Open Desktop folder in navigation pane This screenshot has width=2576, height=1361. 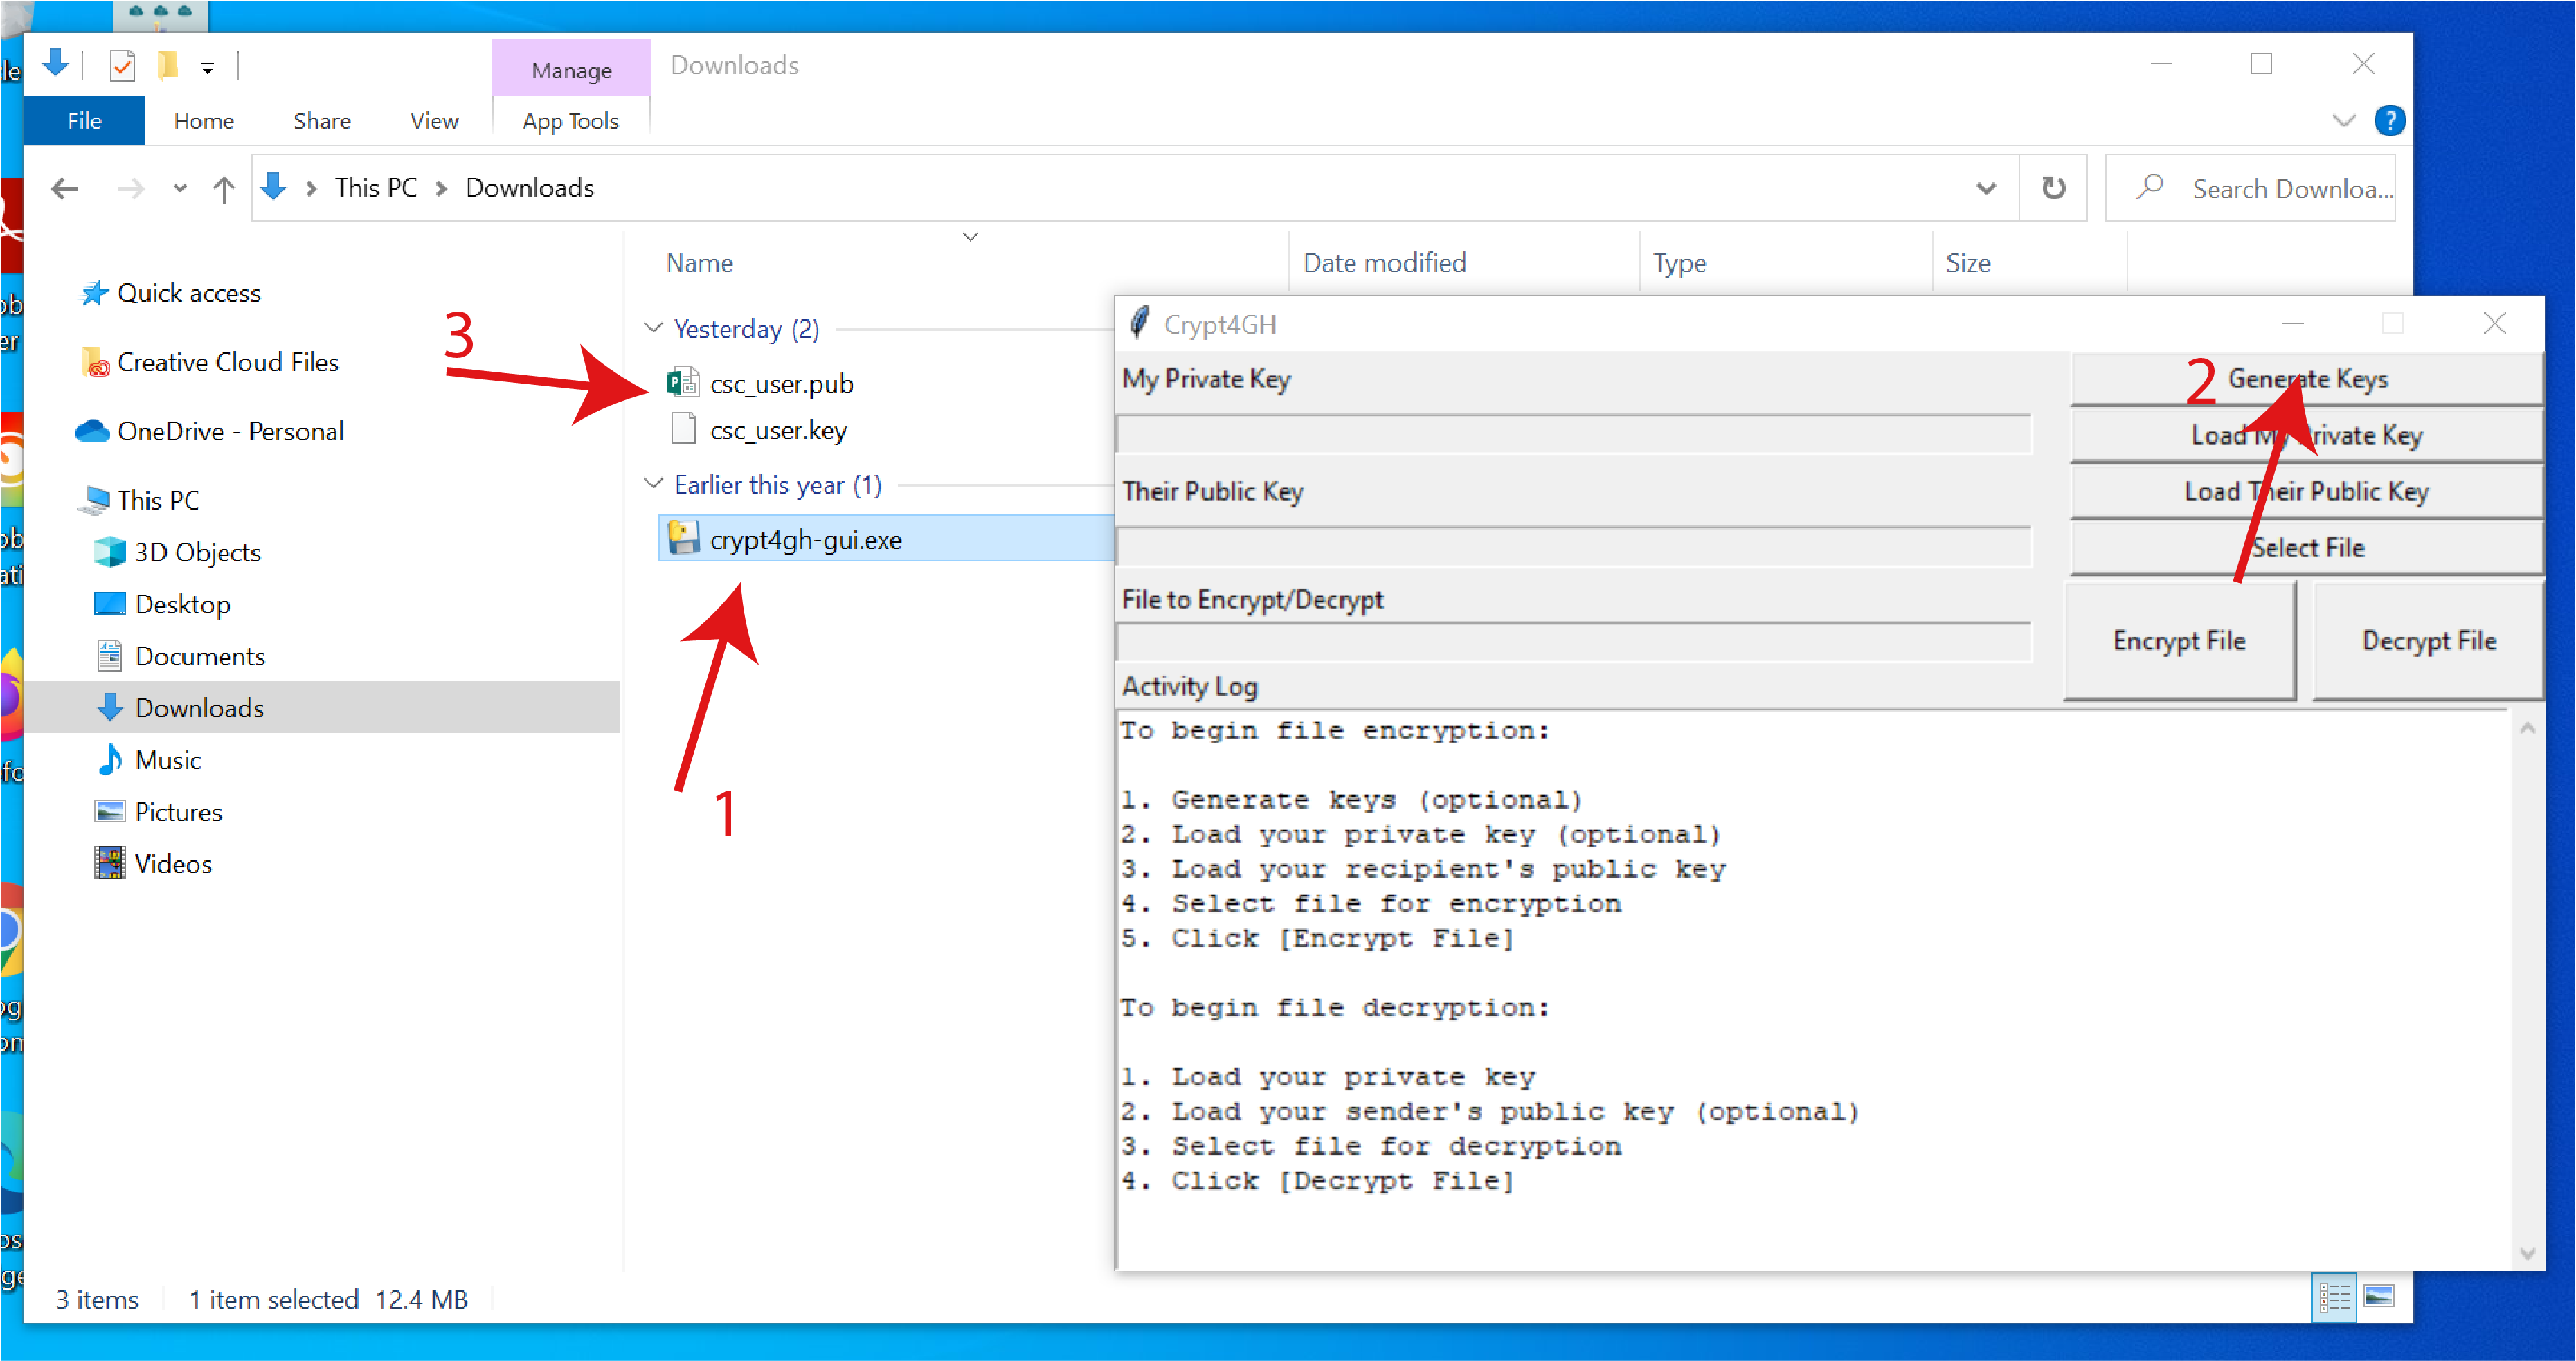(182, 604)
